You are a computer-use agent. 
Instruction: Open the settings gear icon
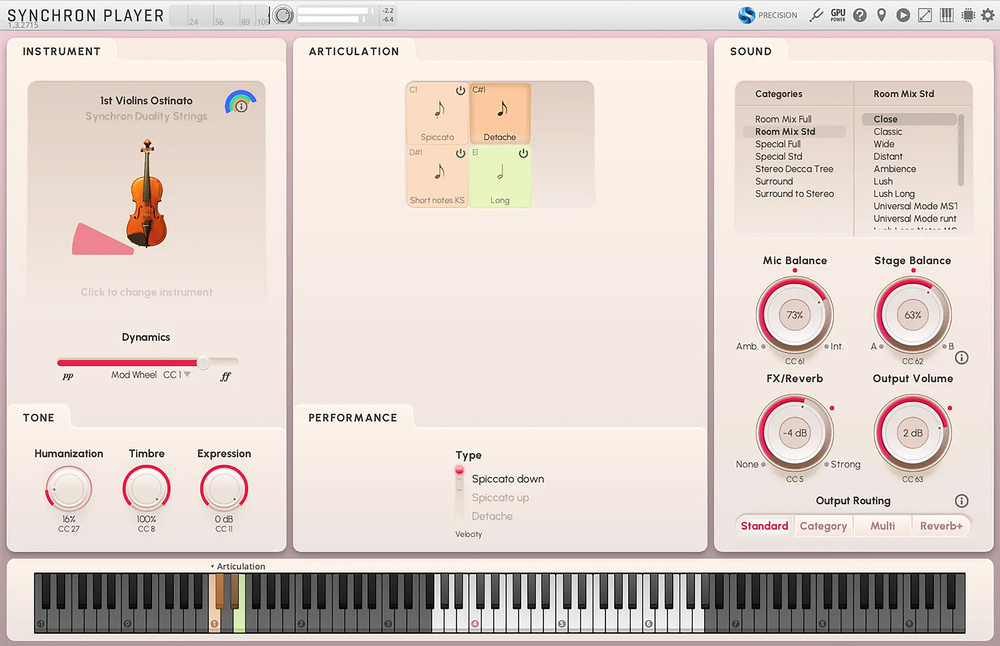tap(988, 15)
